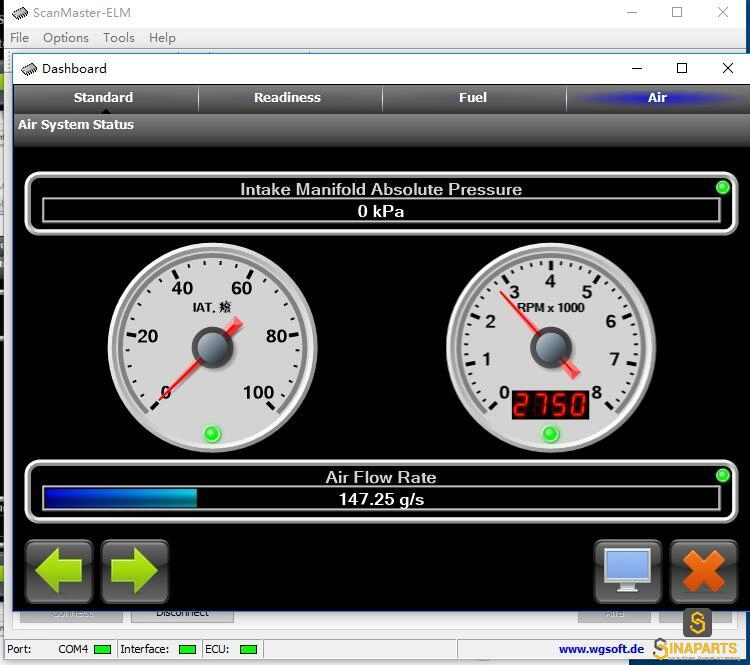The width and height of the screenshot is (750, 665).
Task: Click the blue monitor fullscreen icon
Action: (x=628, y=571)
